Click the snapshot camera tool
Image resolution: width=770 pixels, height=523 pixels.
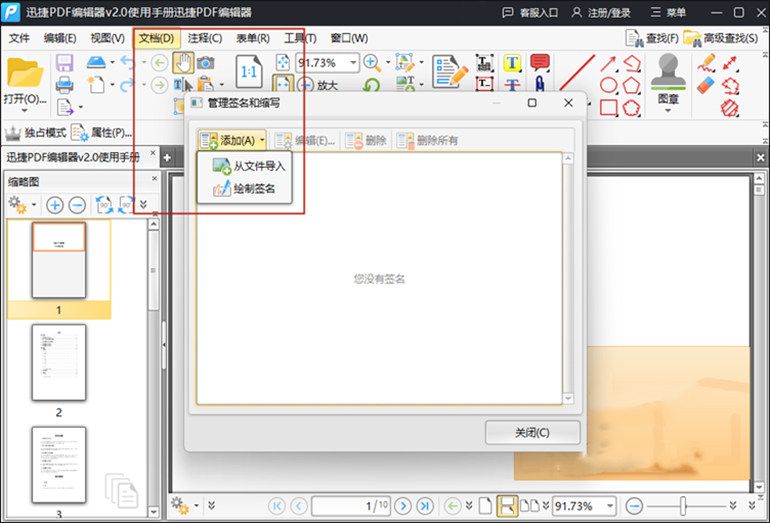pos(206,63)
